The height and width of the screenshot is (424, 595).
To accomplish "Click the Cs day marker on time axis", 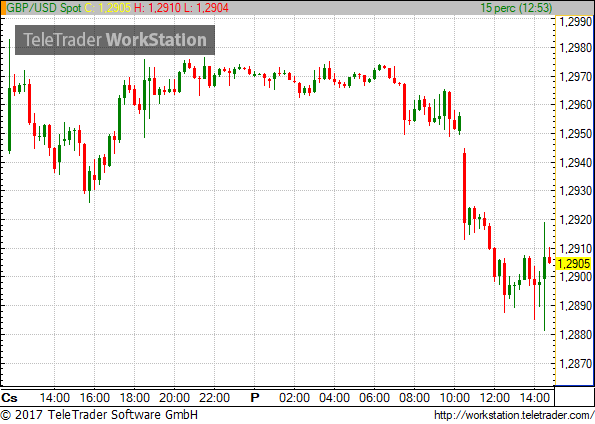I will click(9, 398).
